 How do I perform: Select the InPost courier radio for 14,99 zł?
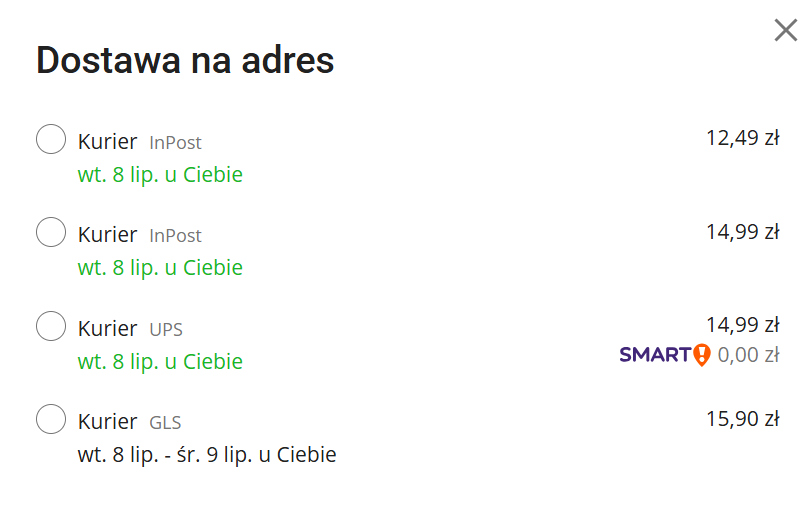pos(51,232)
